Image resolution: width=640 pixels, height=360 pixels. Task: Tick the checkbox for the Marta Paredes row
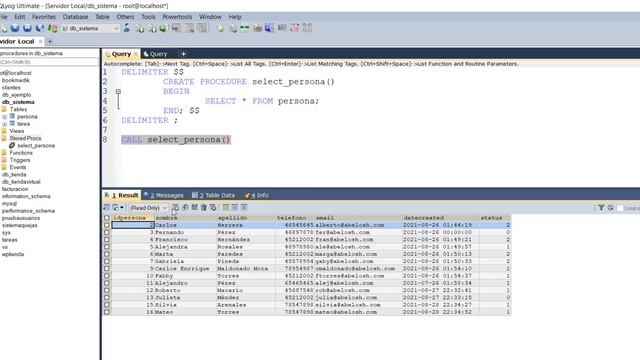click(107, 254)
